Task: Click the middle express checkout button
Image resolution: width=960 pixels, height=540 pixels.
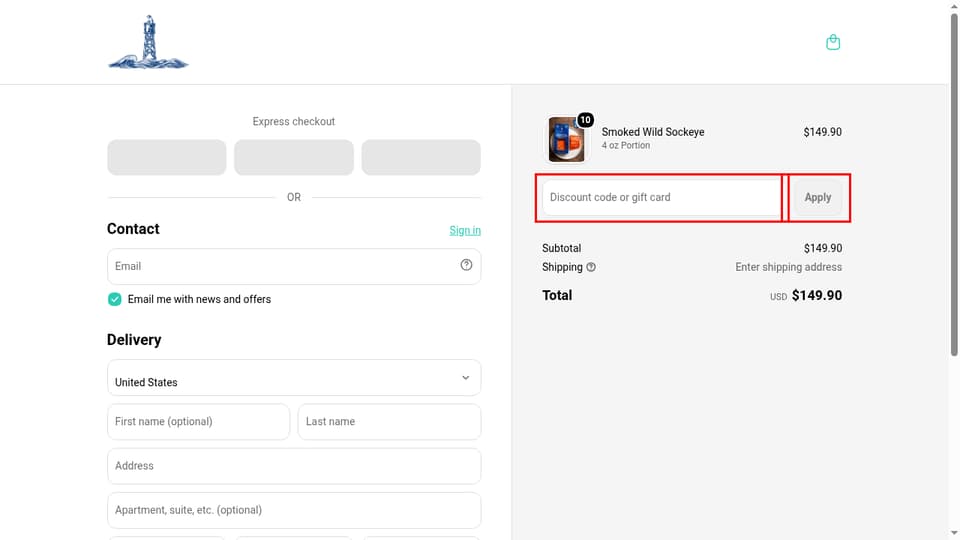Action: [294, 157]
